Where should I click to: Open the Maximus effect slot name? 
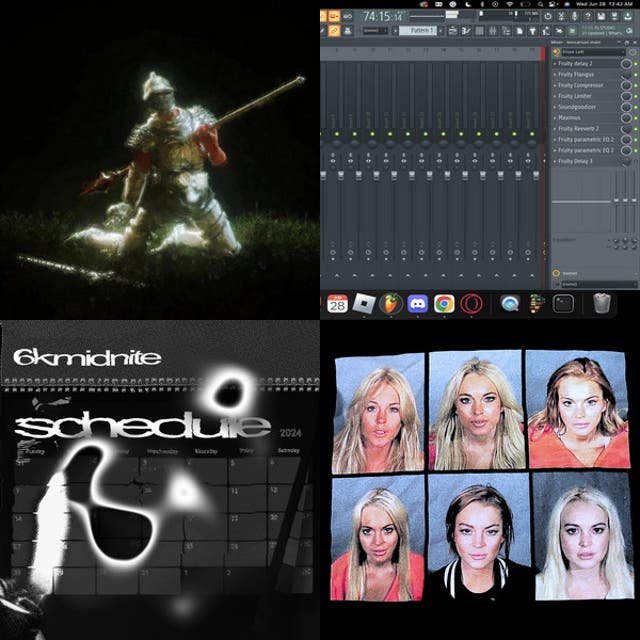coord(569,118)
